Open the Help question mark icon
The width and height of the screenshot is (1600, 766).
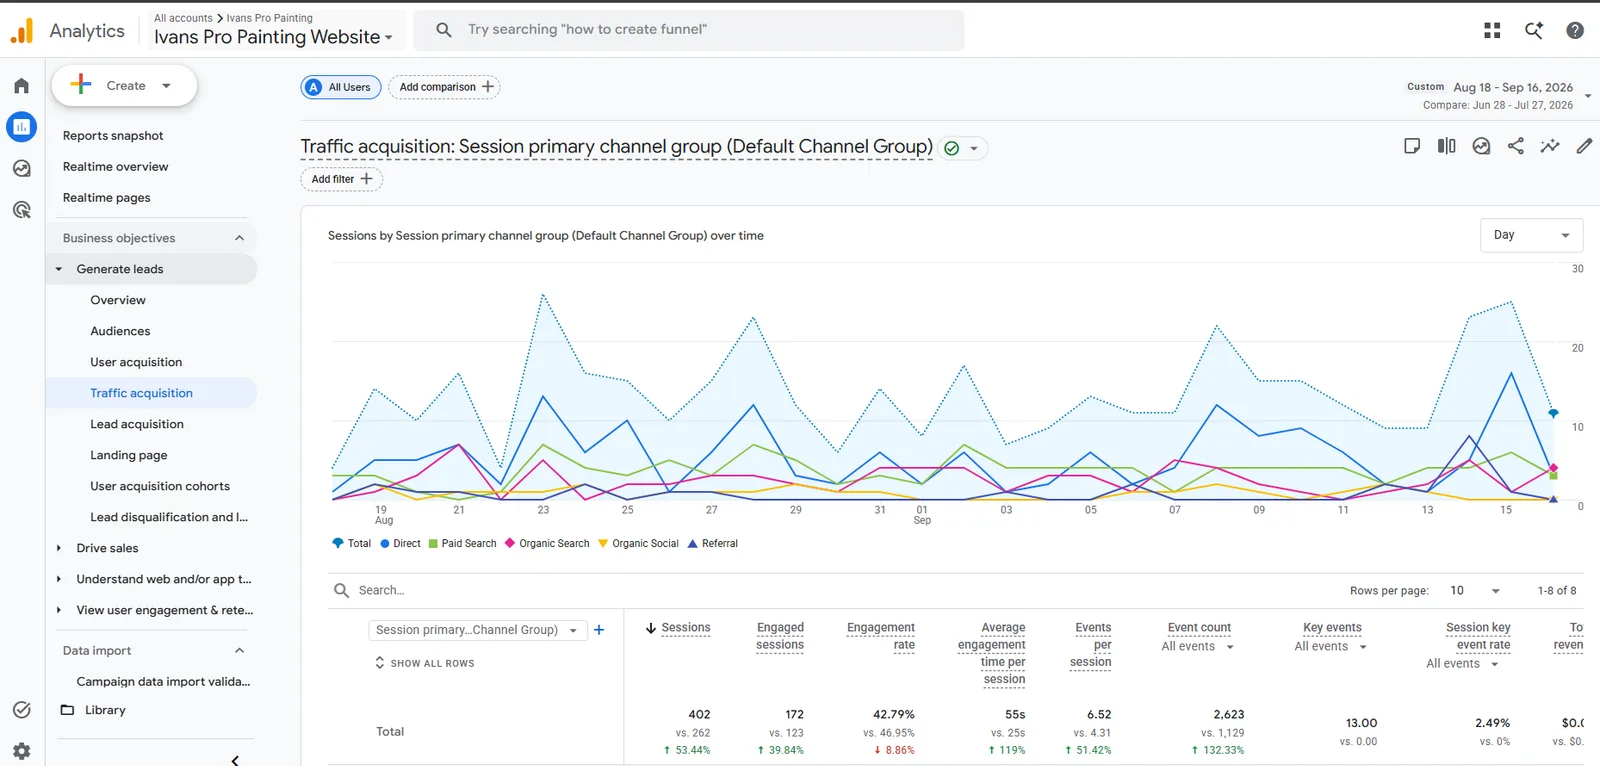[1575, 31]
